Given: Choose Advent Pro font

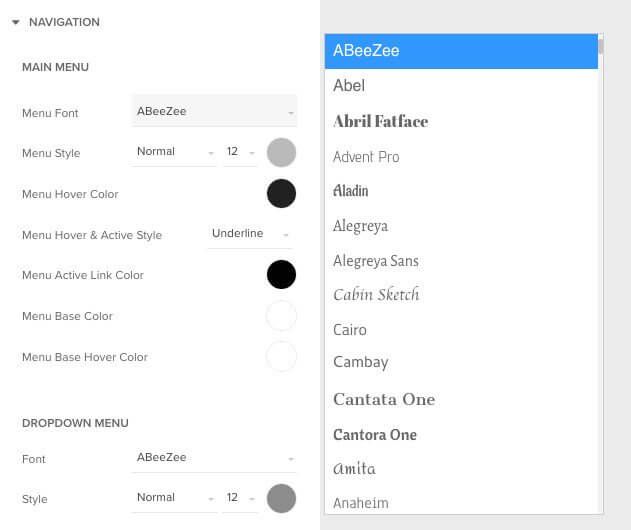Looking at the screenshot, I should pos(366,157).
